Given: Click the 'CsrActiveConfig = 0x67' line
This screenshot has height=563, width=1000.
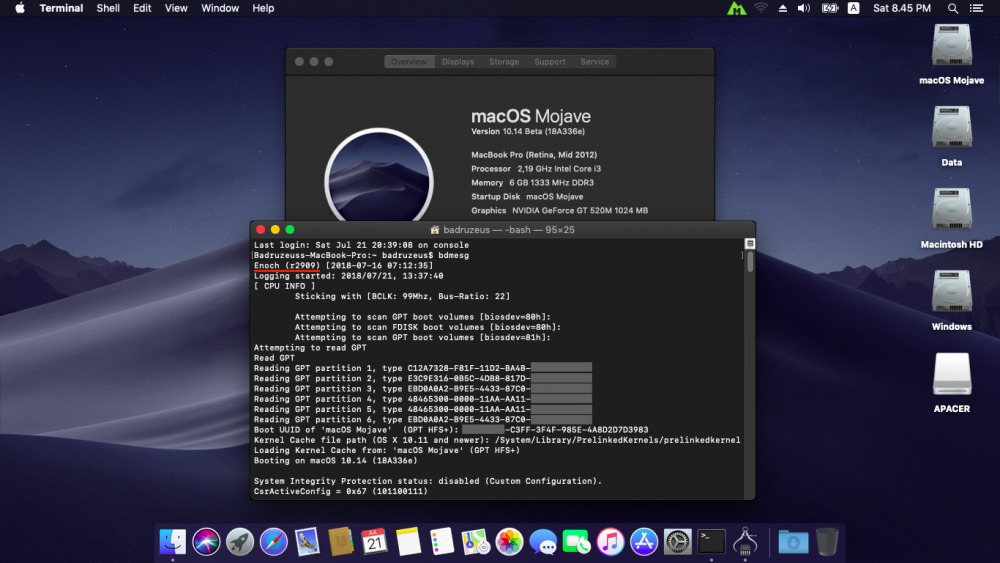Looking at the screenshot, I should coord(341,492).
